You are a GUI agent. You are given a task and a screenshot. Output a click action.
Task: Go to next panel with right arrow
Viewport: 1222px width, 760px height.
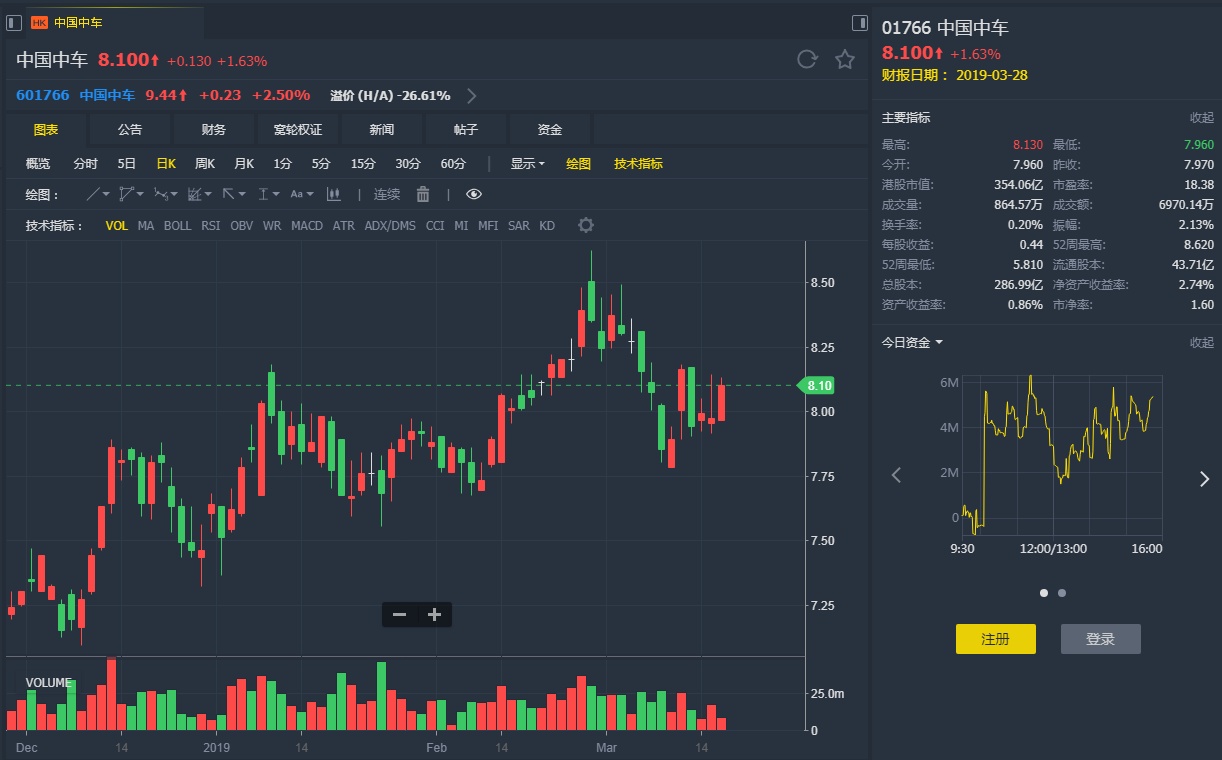coord(1204,479)
